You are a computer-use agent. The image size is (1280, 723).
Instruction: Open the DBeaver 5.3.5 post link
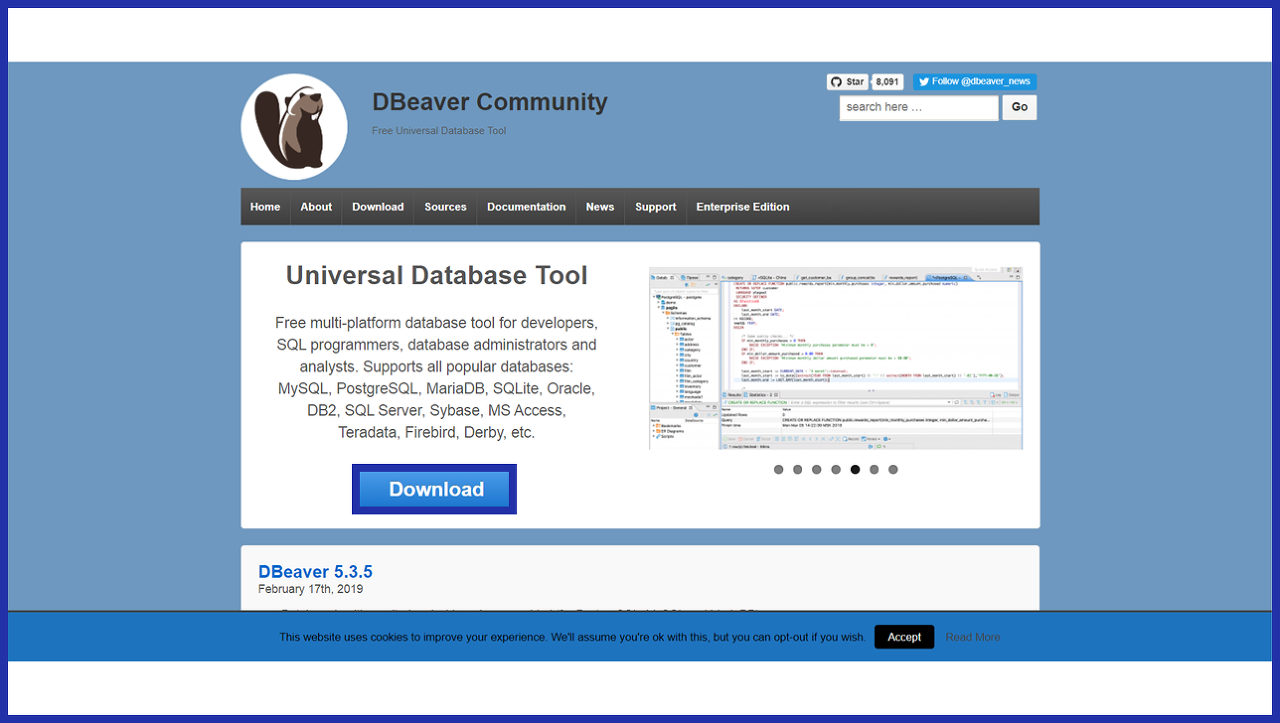point(315,572)
